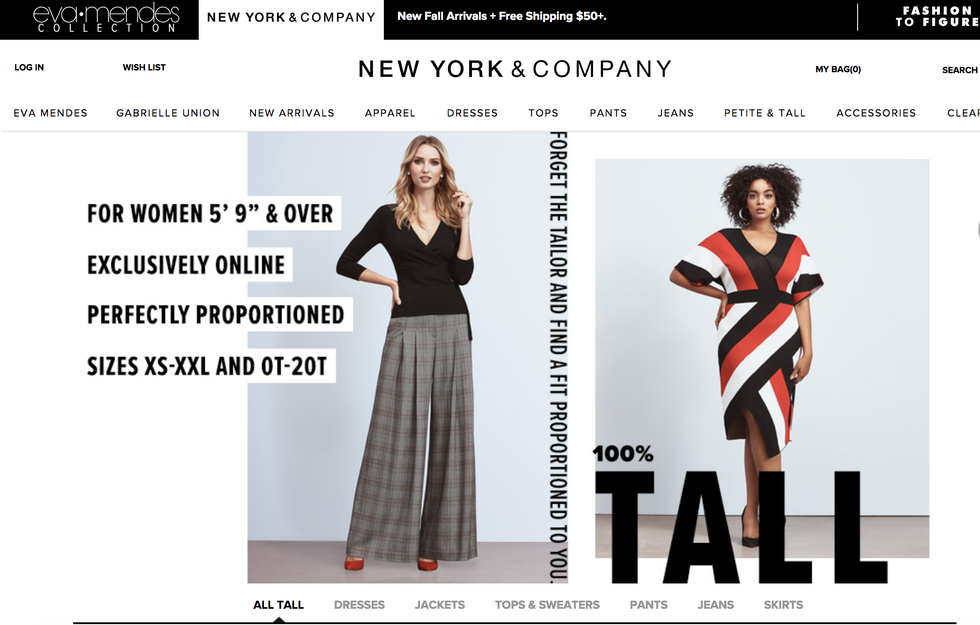Viewport: 980px width, 625px height.
Task: Switch to the TOPS & SWEATERS tab
Action: pos(547,605)
